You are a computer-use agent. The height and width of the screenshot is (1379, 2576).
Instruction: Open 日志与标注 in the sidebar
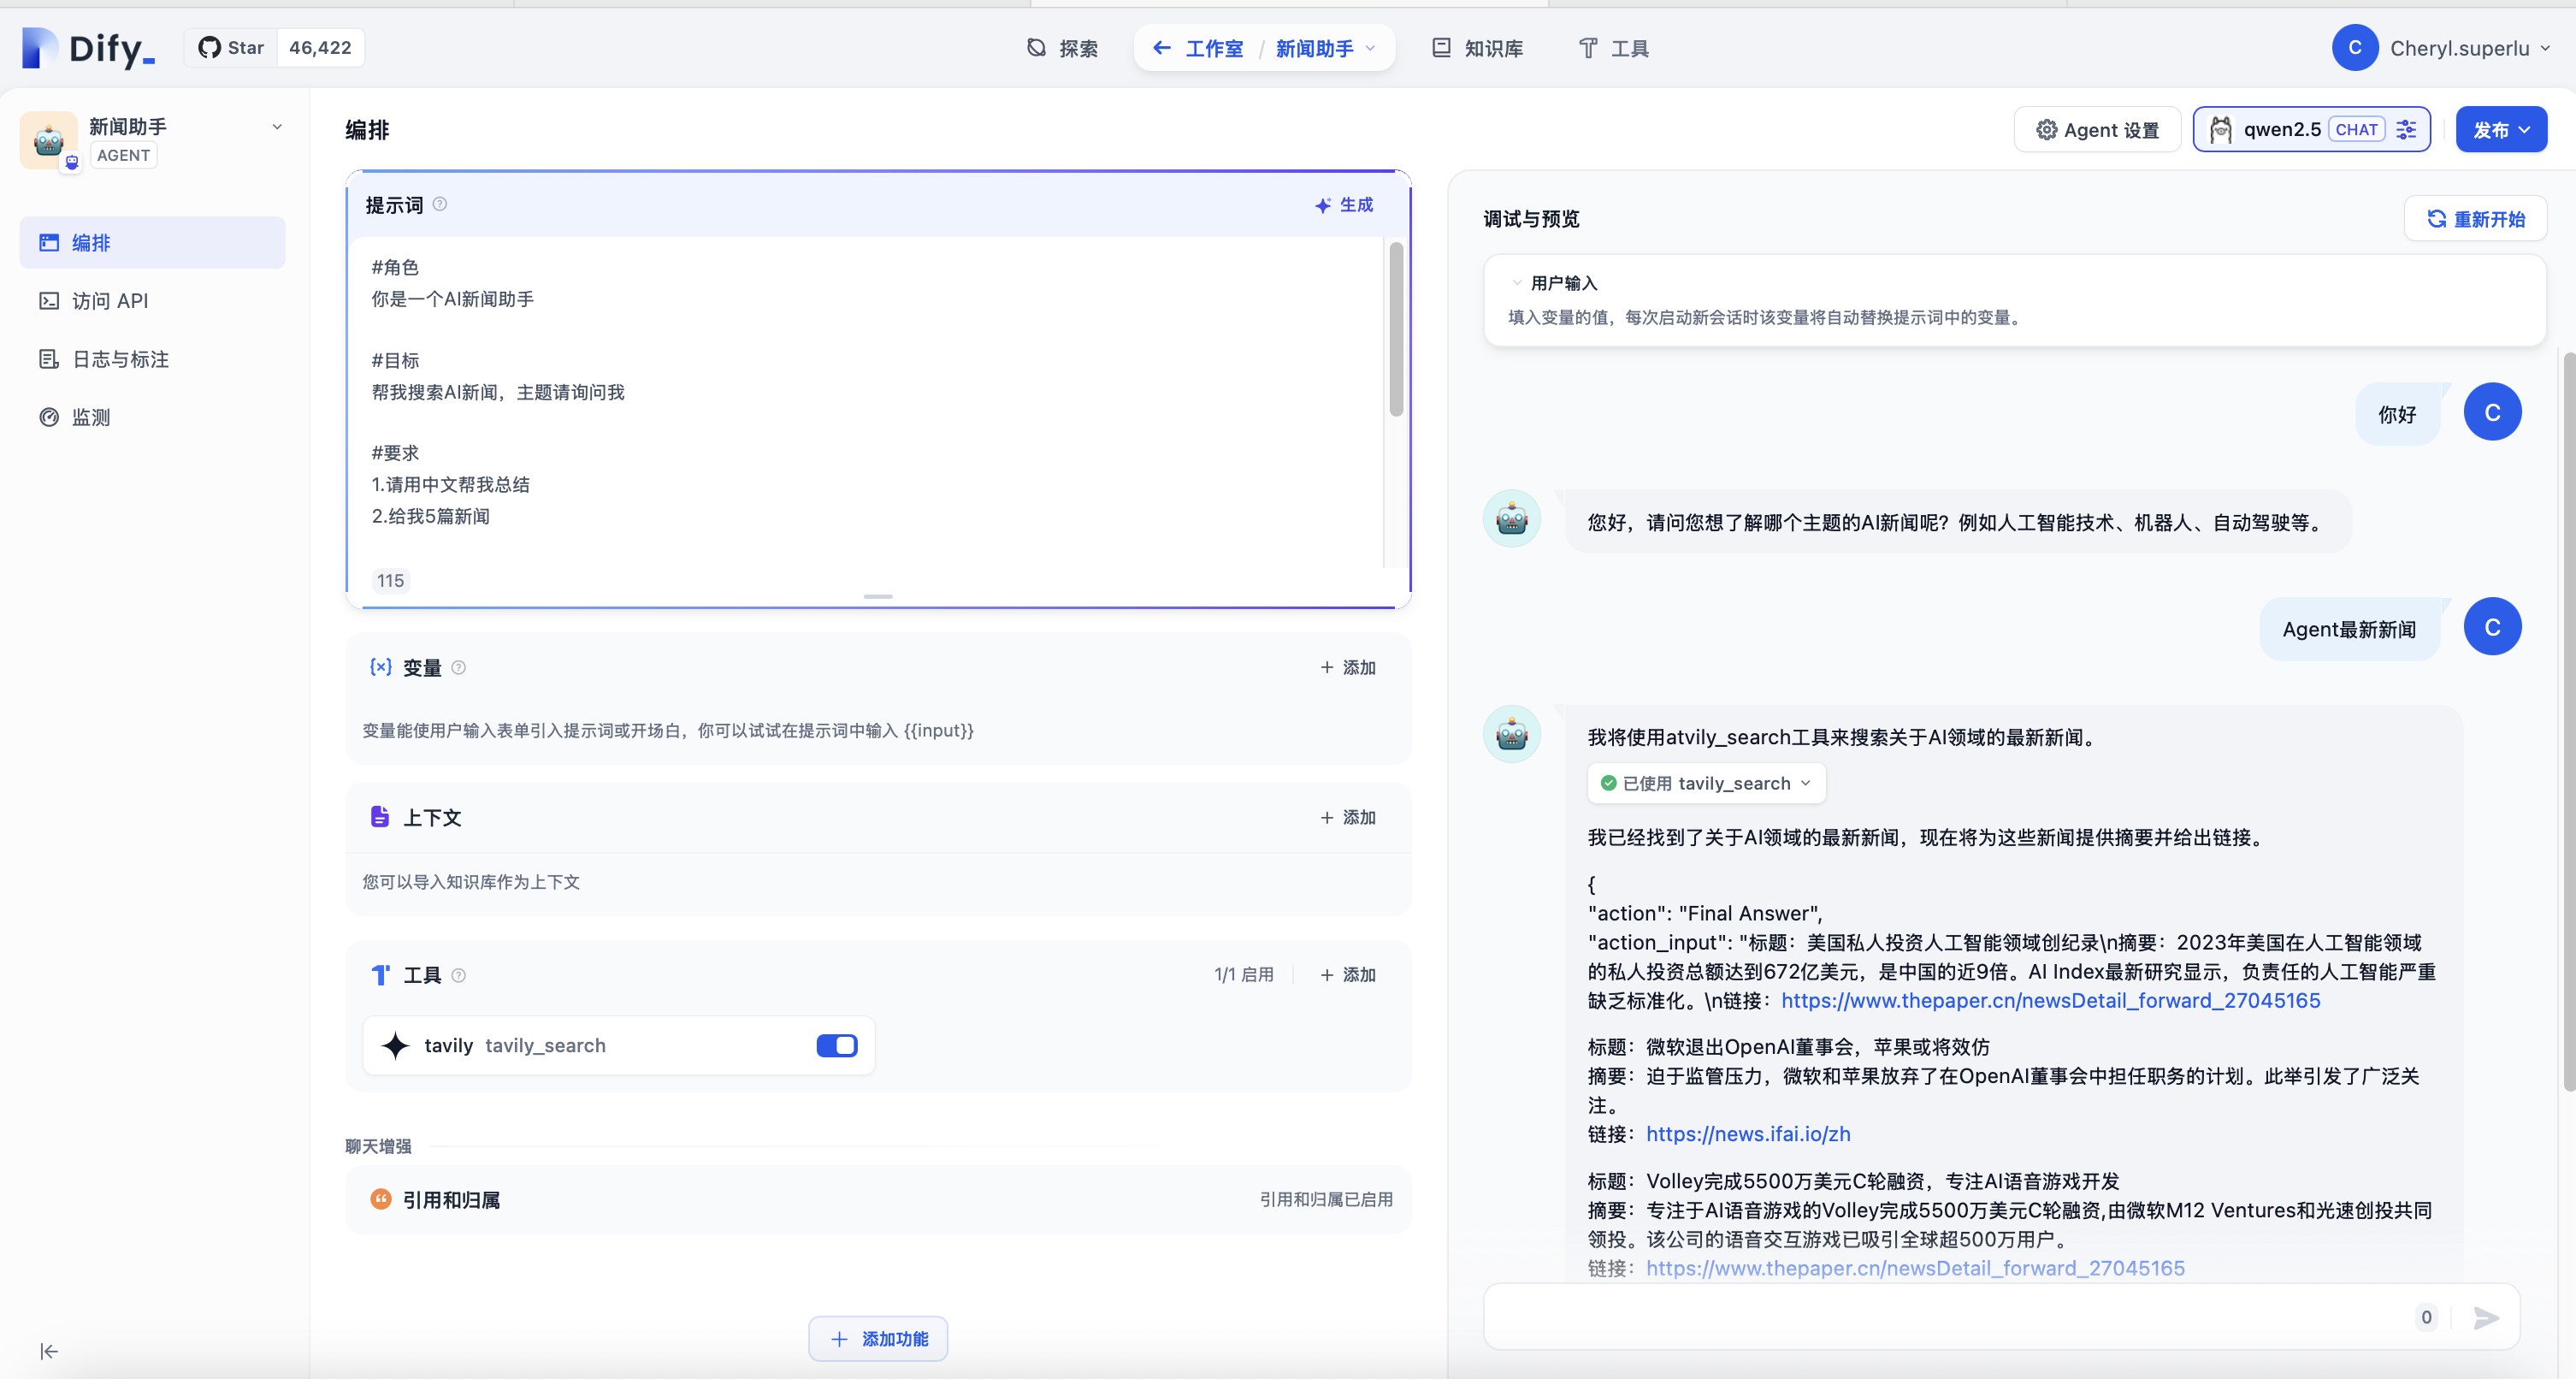(x=120, y=359)
